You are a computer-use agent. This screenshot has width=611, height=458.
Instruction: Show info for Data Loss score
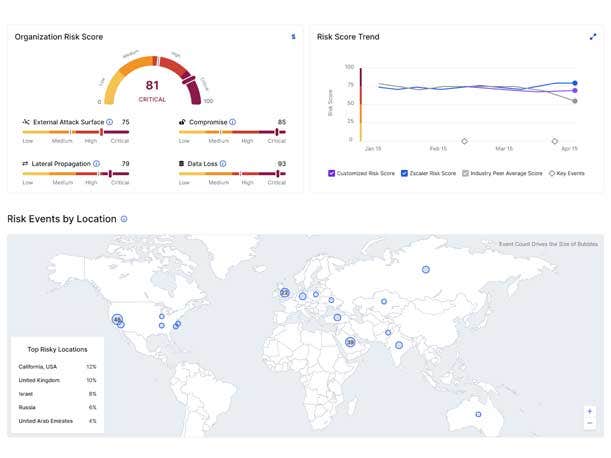coord(222,163)
